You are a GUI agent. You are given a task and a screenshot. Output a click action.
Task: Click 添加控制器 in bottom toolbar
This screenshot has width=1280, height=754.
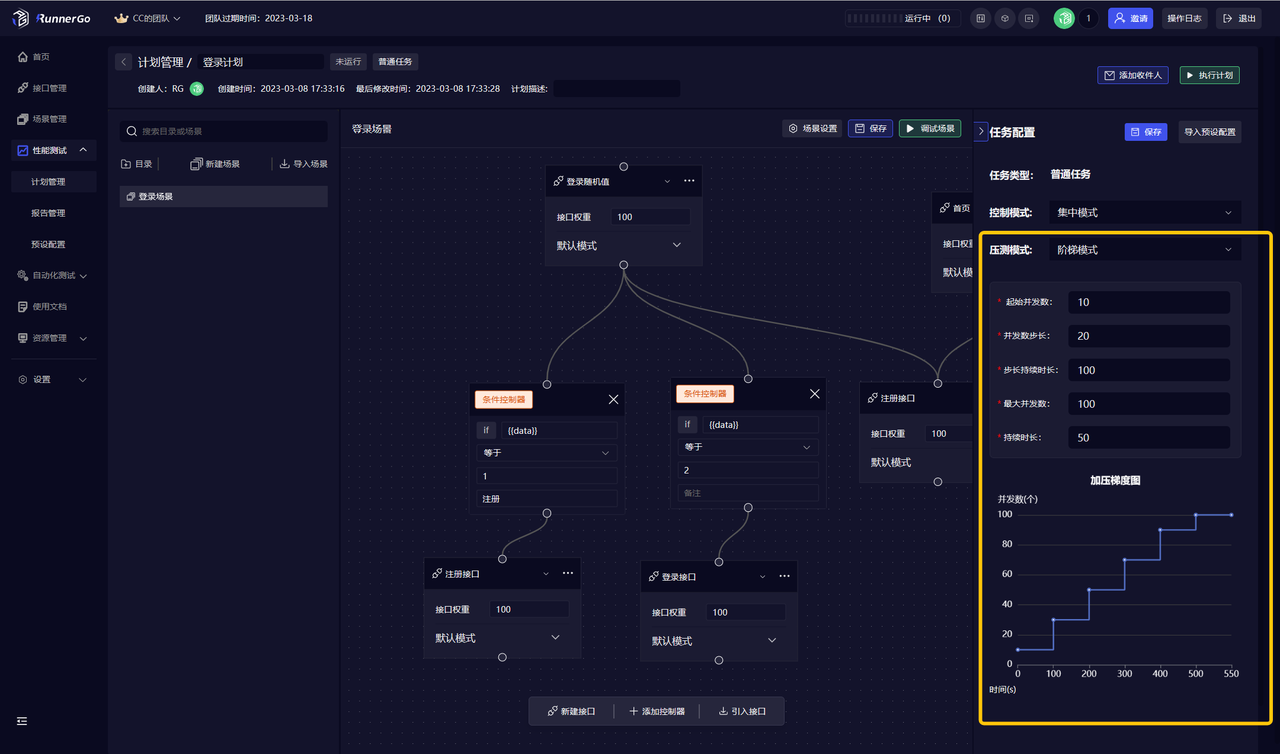click(657, 711)
